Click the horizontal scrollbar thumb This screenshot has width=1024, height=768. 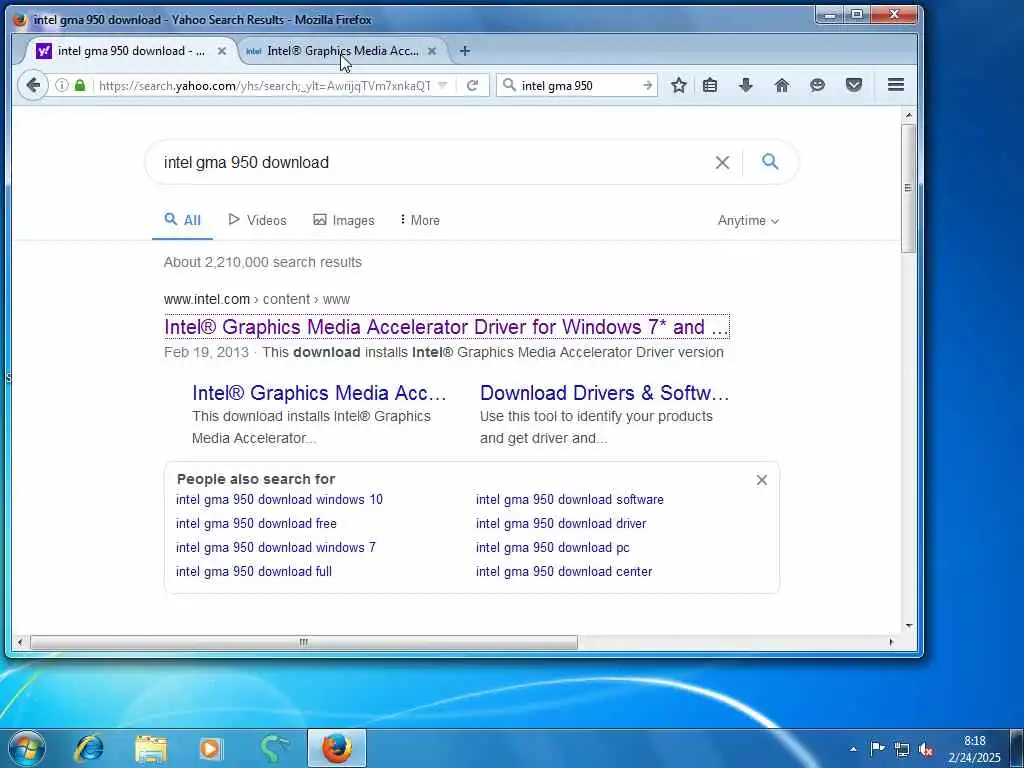click(303, 643)
